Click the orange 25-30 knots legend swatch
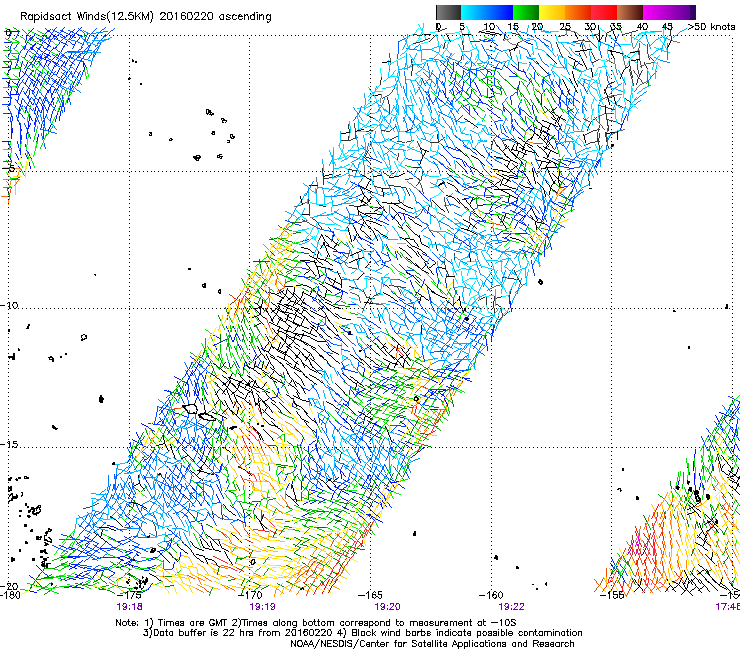Image resolution: width=740 pixels, height=650 pixels. coord(578,12)
